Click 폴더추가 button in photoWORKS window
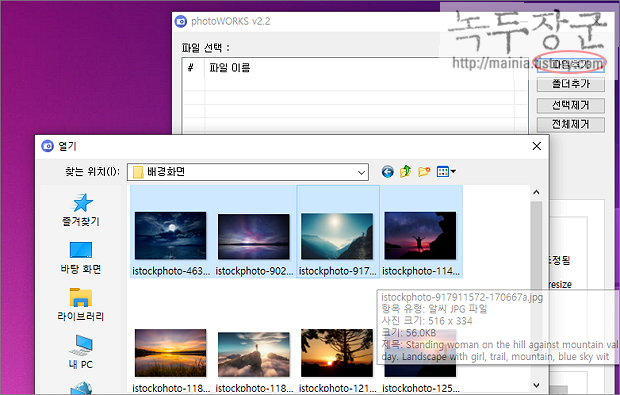Screen dimensions: 620x395 click(x=571, y=84)
